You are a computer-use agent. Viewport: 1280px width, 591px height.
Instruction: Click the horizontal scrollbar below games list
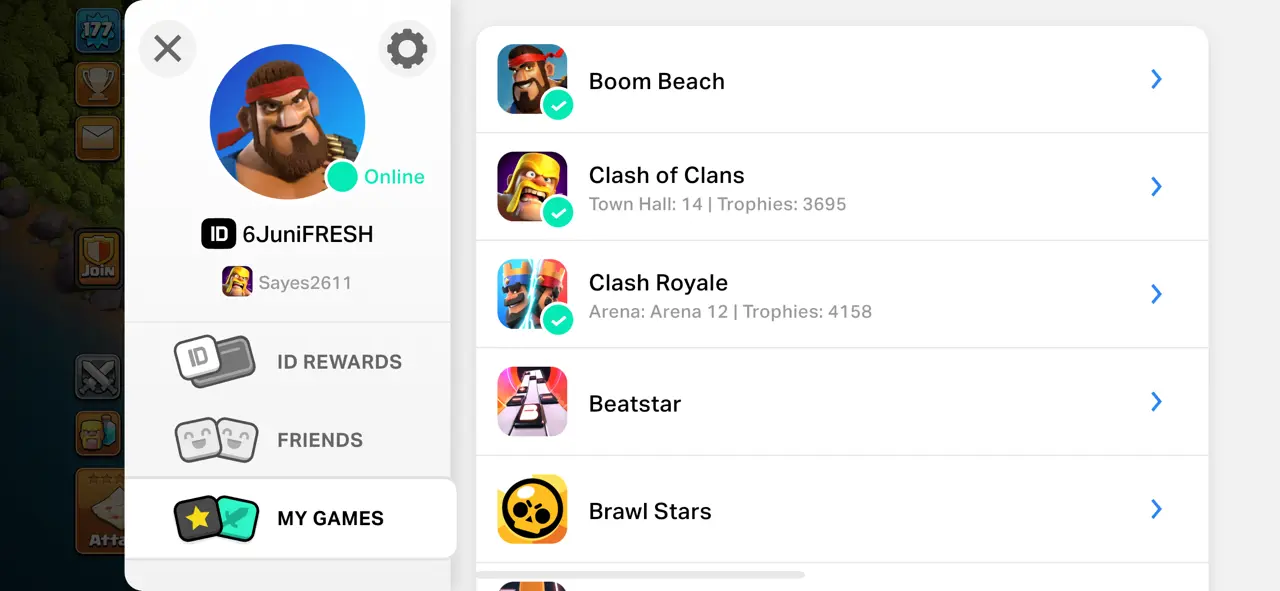tap(640, 575)
